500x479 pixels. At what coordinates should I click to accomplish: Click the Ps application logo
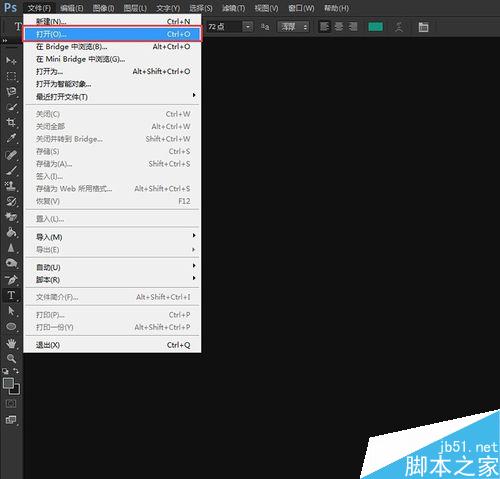click(10, 7)
